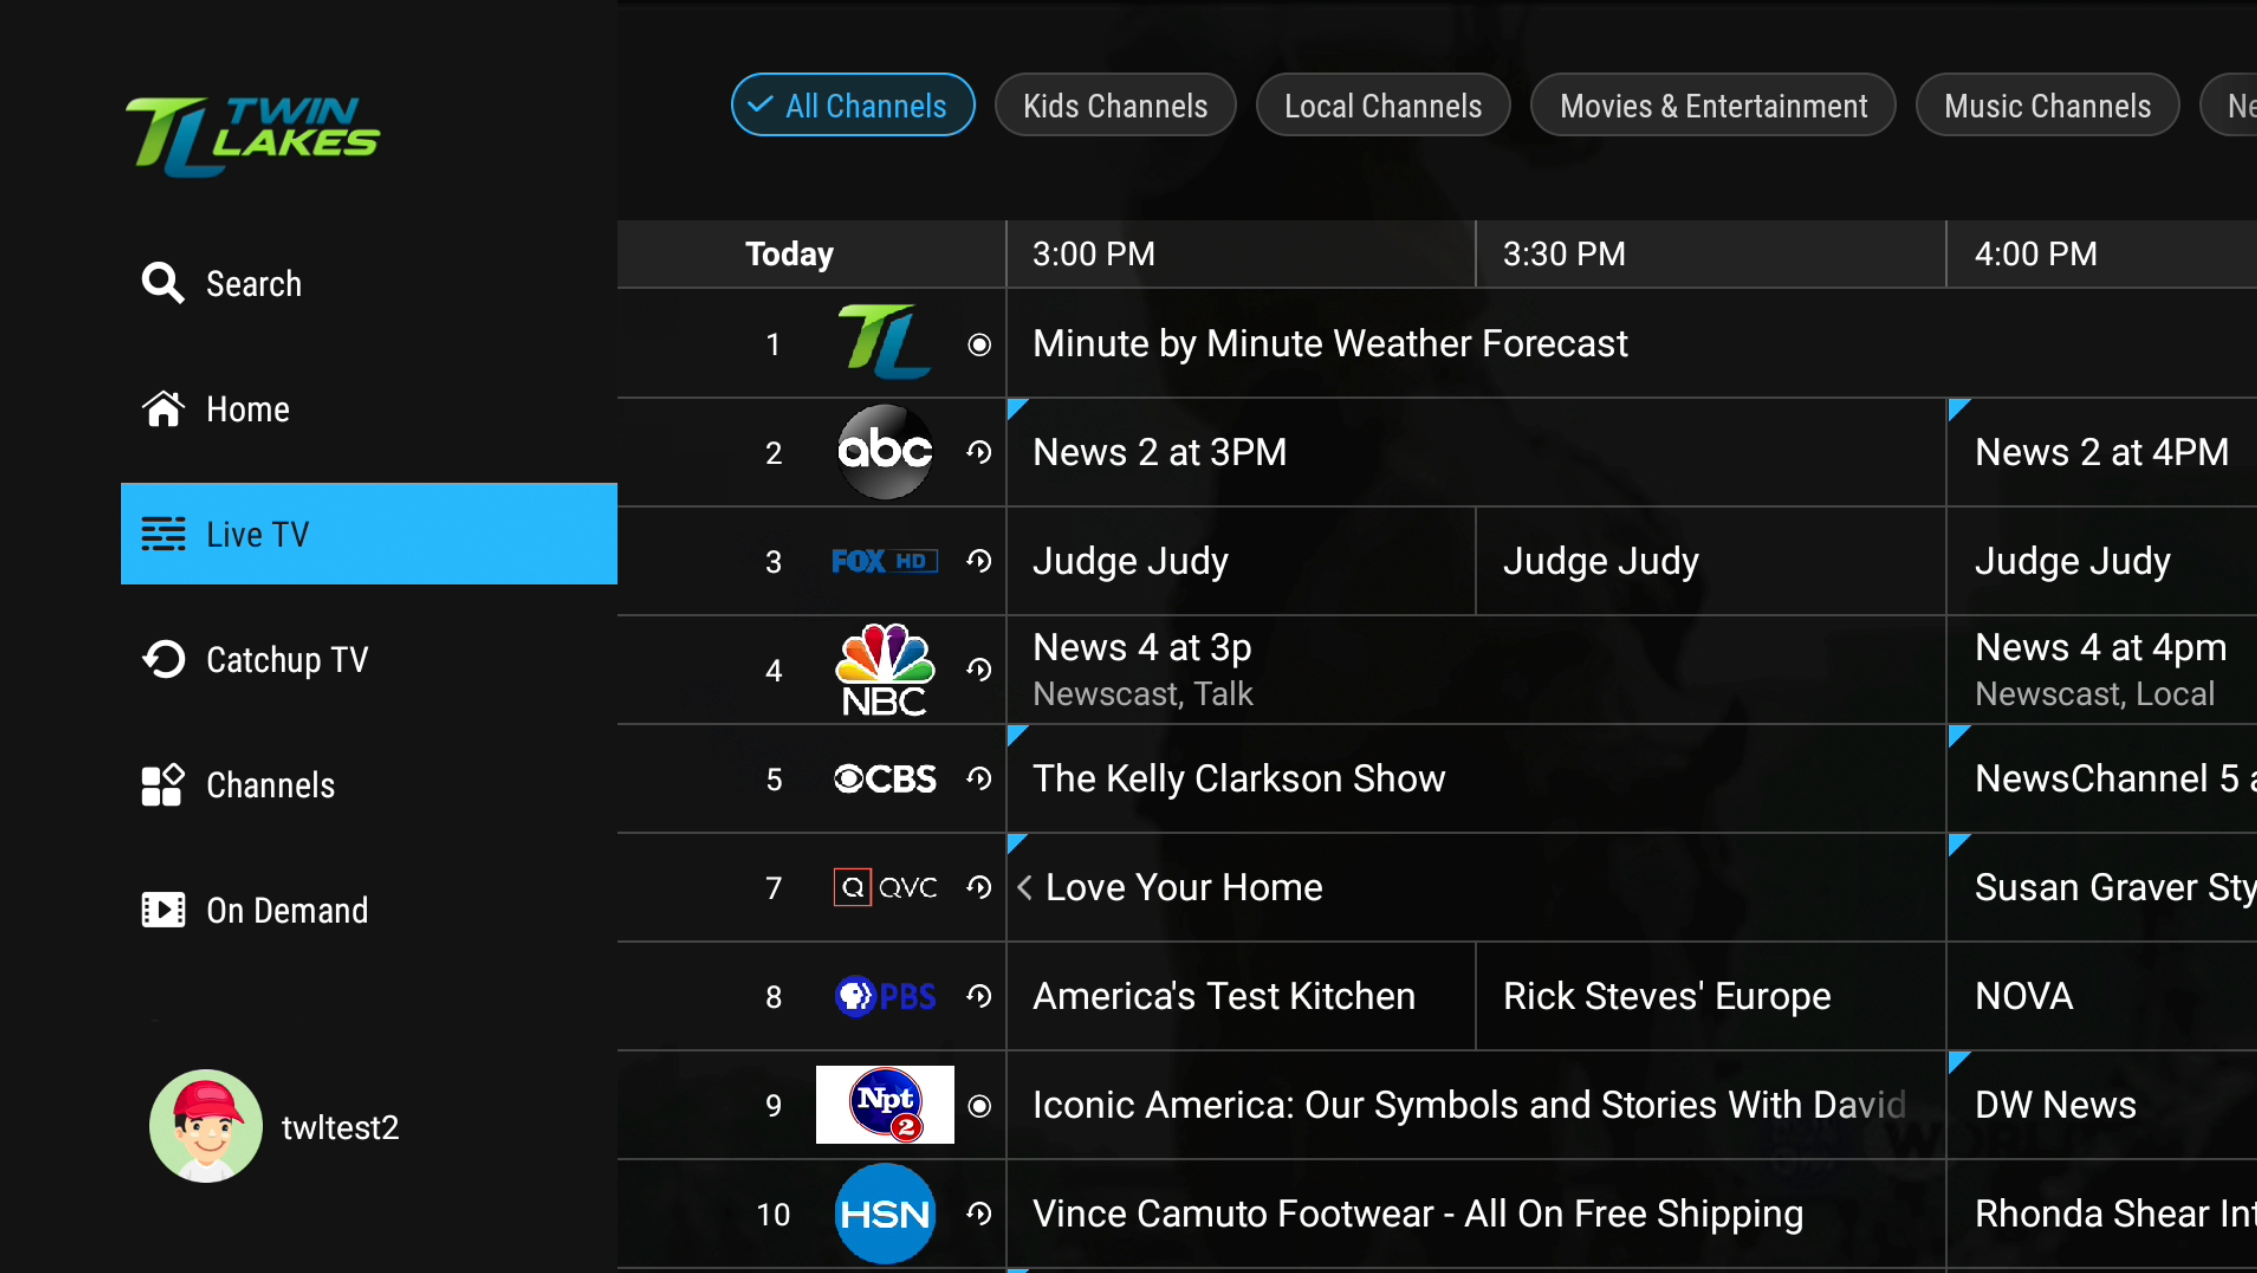The image size is (2257, 1273).
Task: Open Catchup TV menu item
Action: [x=368, y=659]
